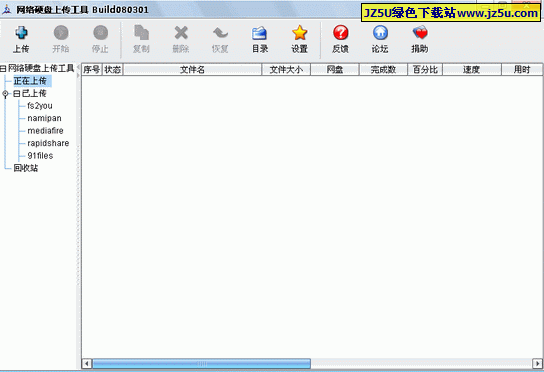Click the 序号 column header

92,70
